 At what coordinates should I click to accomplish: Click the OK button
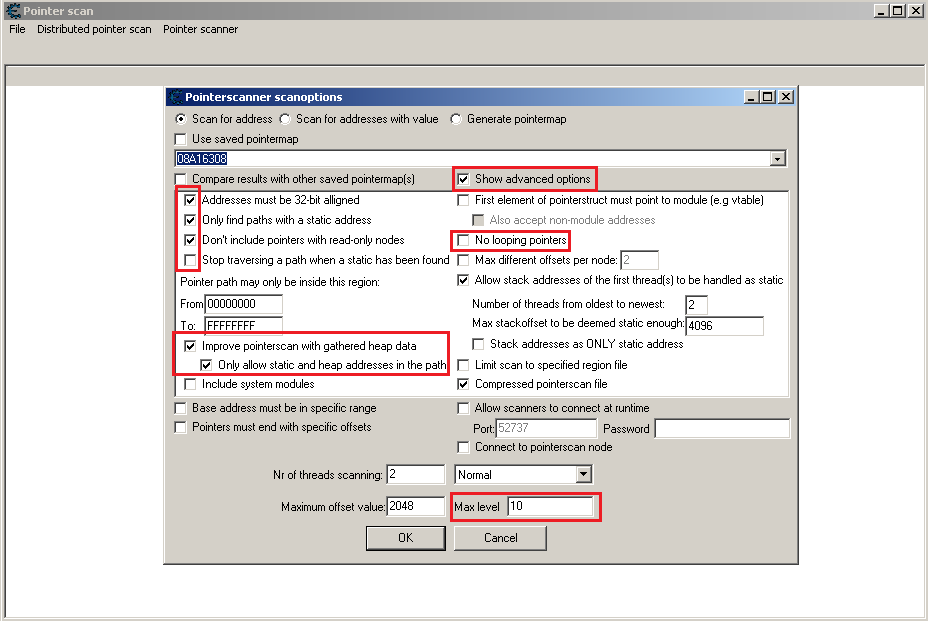[x=405, y=538]
